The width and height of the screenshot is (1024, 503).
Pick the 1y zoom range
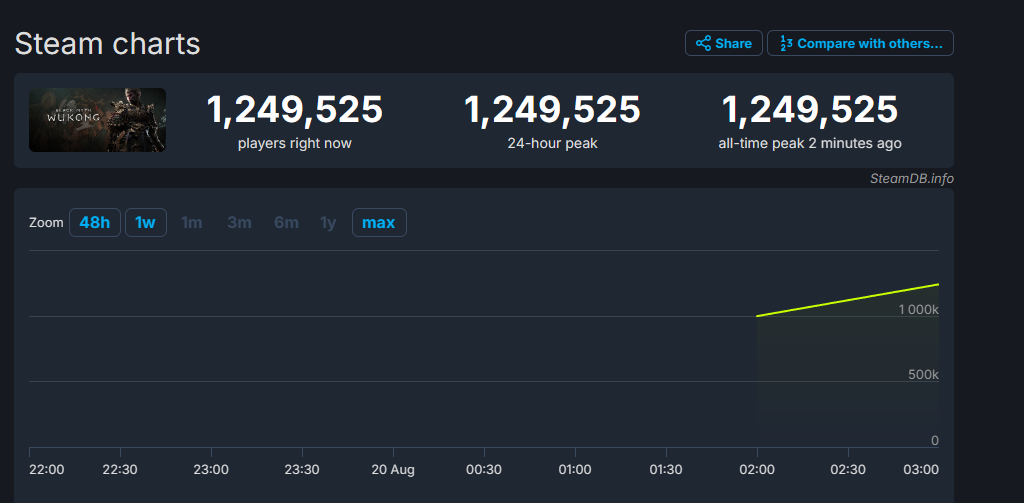coord(328,222)
